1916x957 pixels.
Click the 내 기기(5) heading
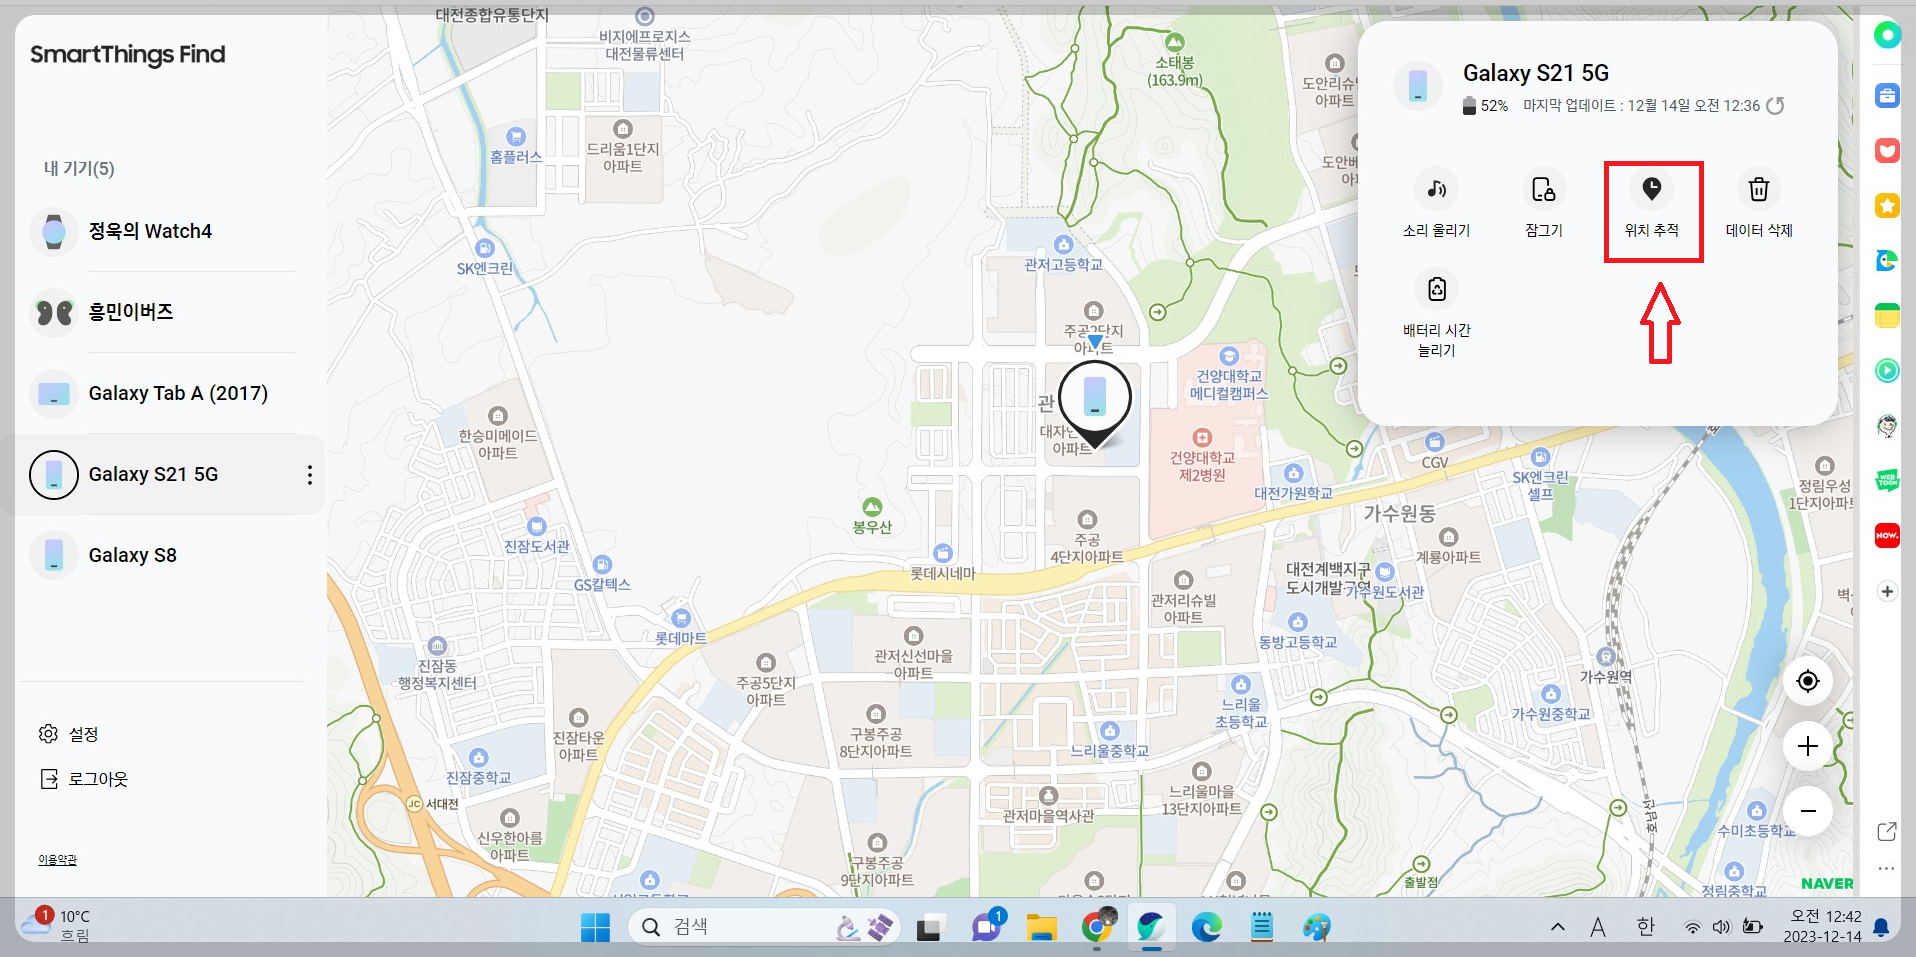click(x=79, y=169)
